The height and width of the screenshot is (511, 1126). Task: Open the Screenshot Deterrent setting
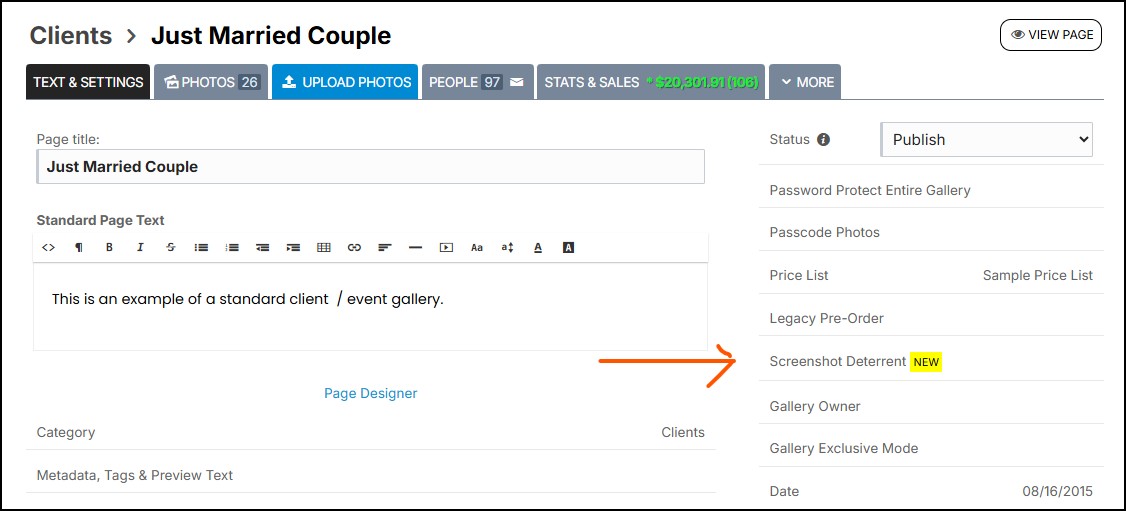(838, 361)
